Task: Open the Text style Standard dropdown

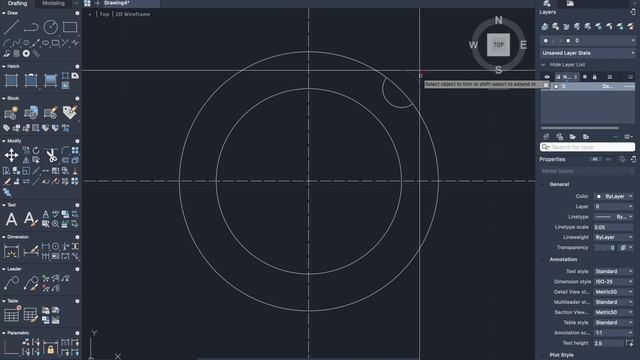Action: tap(613, 271)
